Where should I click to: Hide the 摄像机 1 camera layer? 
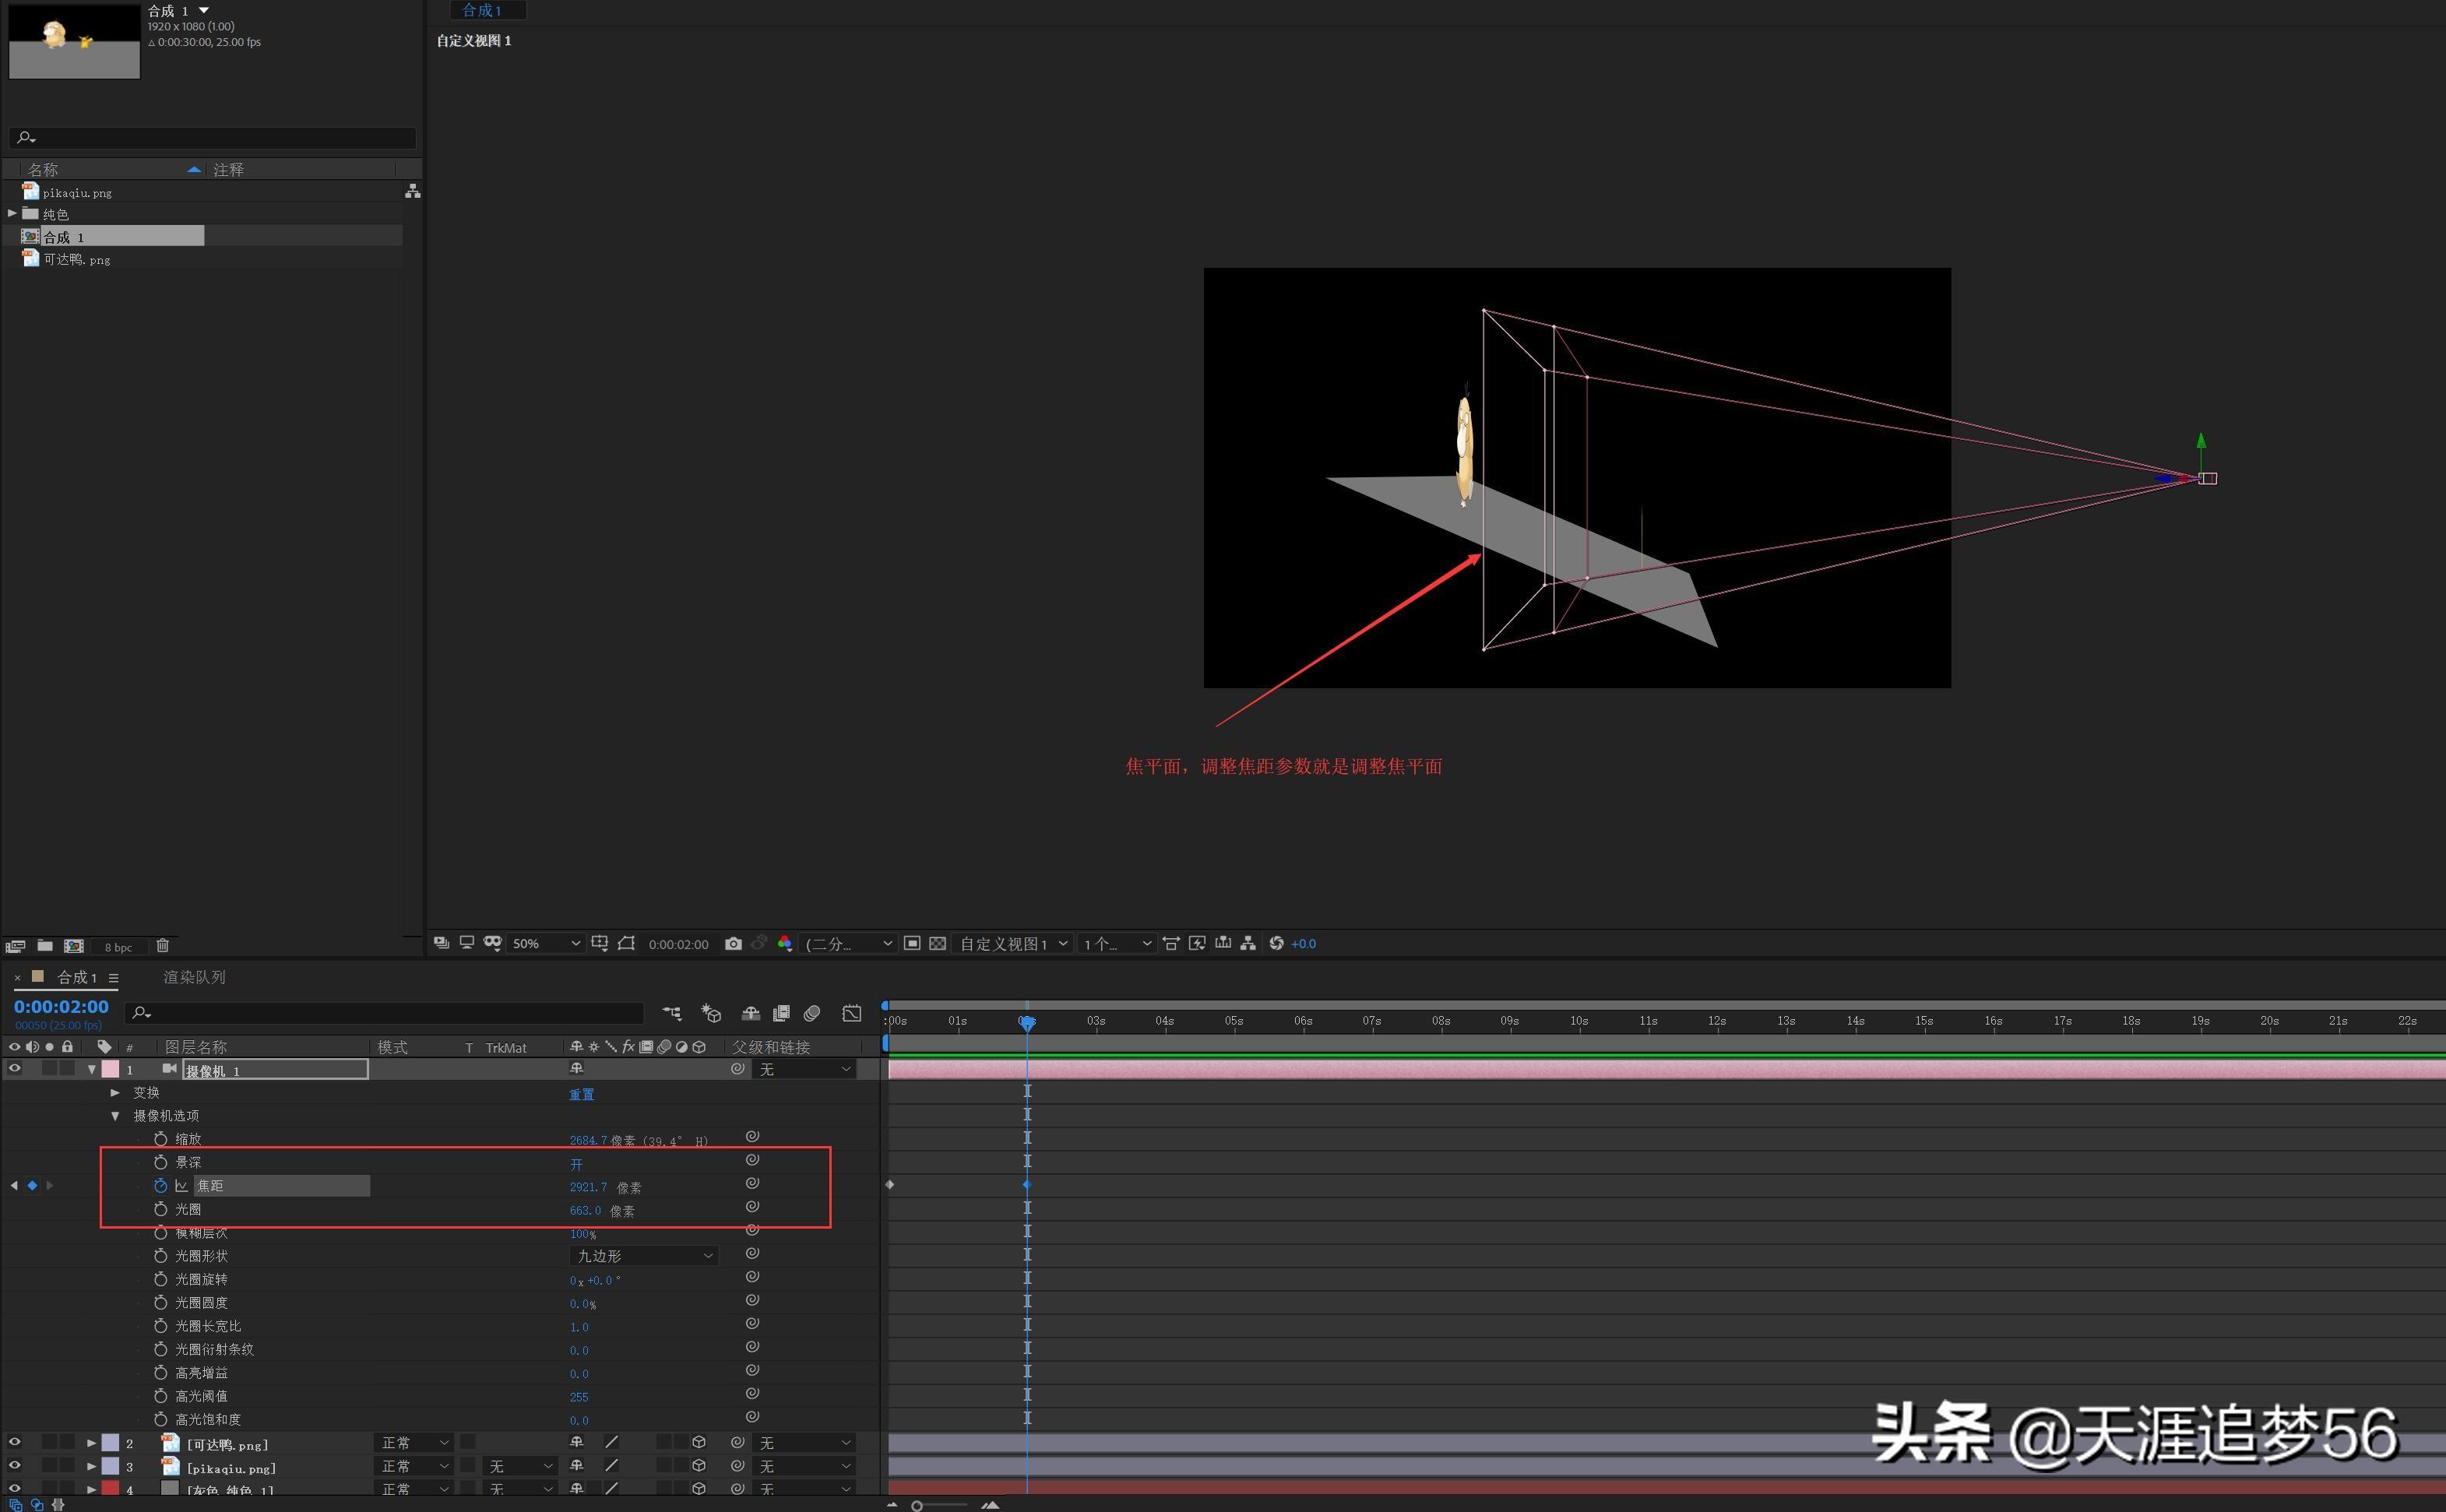point(14,1069)
